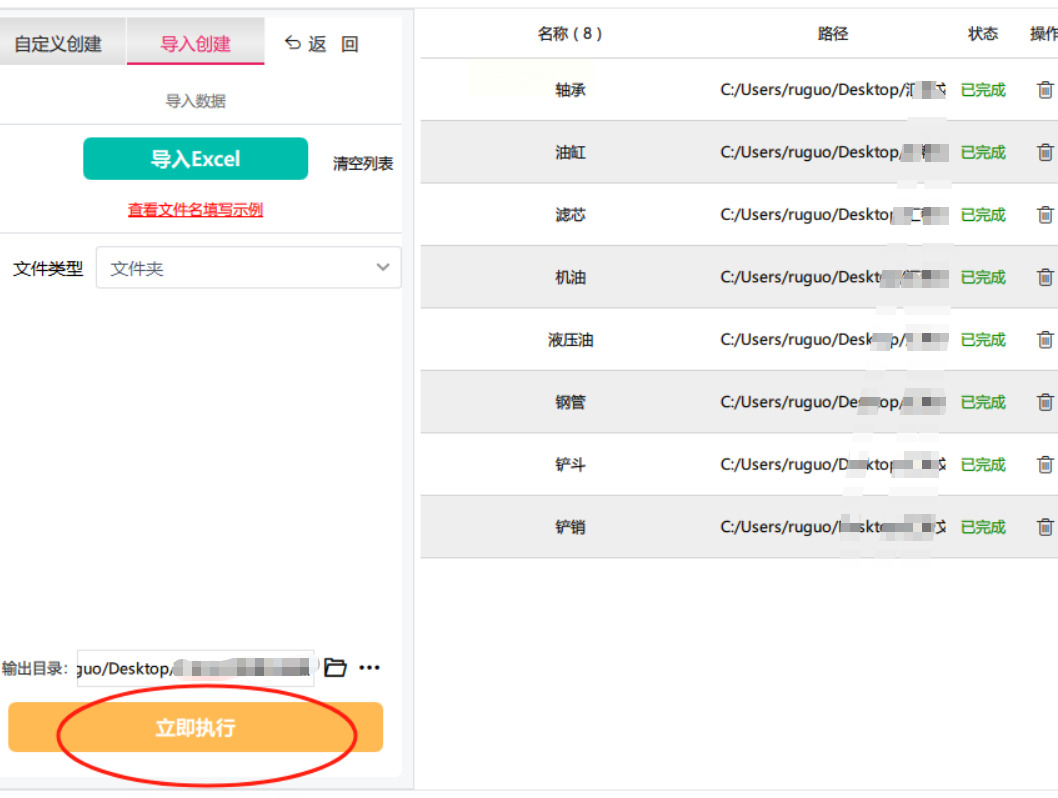Image resolution: width=1058 pixels, height=798 pixels.
Task: Click the 已完成 status in 液压油 row
Action: pyautogui.click(x=983, y=339)
